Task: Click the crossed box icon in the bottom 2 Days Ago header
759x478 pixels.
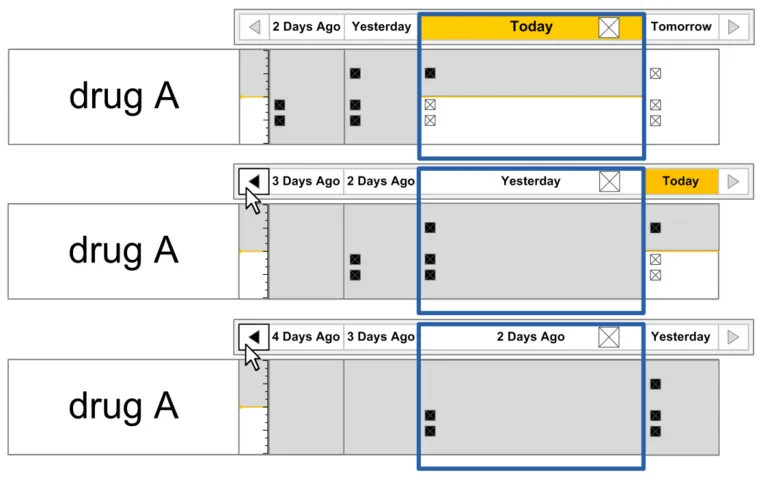Action: (x=609, y=337)
